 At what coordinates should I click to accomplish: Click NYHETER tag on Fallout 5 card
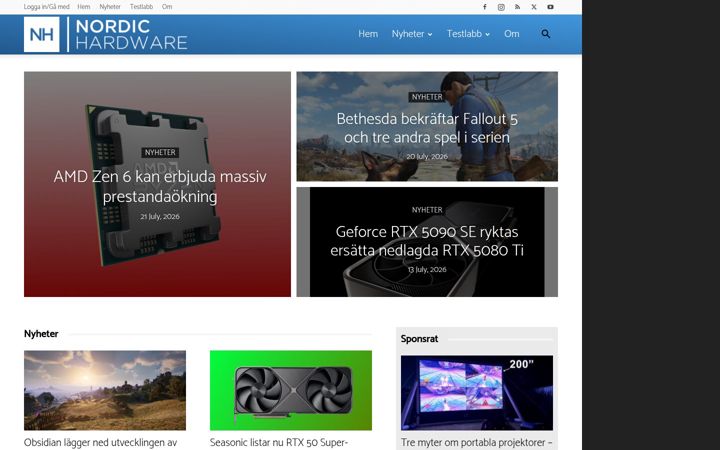coord(427,97)
